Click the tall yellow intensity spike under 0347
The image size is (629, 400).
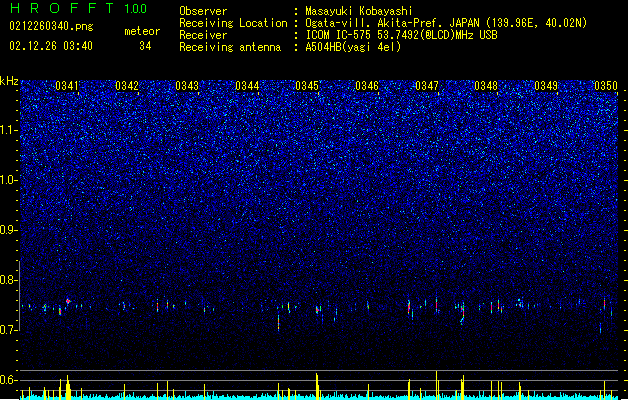click(x=436, y=384)
